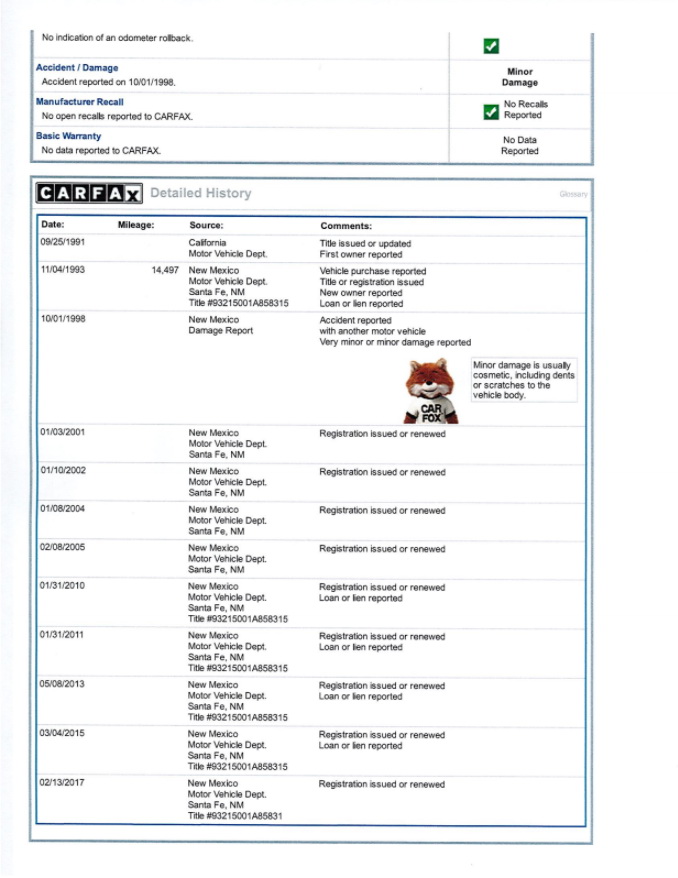Image resolution: width=678 pixels, height=878 pixels.
Task: Open the Accident / Damage heading link
Action: click(x=77, y=68)
